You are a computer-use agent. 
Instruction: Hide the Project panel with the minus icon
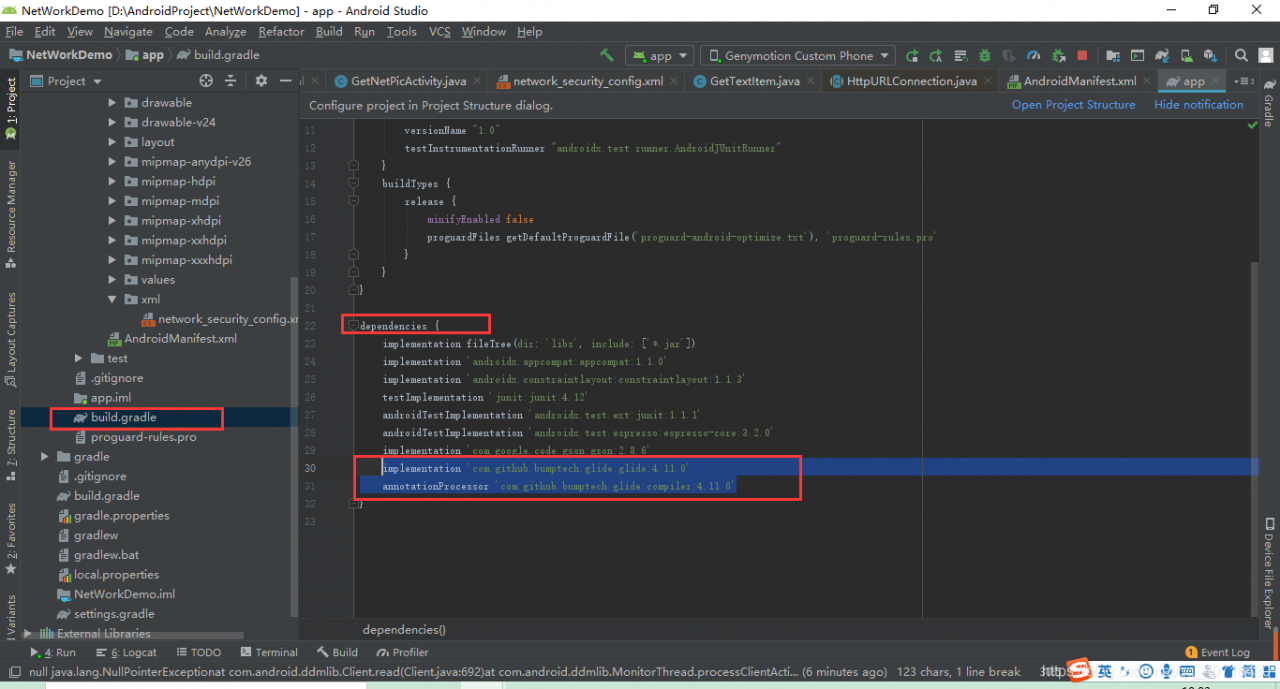(x=286, y=81)
